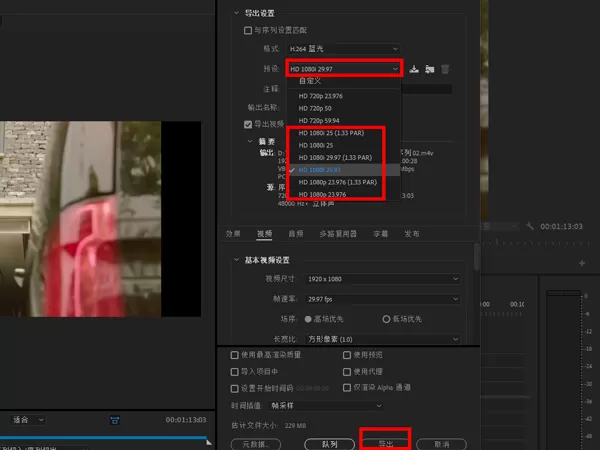Viewport: 600px width, 450px height.
Task: Click the plus icon in right panel
Action: [582, 263]
